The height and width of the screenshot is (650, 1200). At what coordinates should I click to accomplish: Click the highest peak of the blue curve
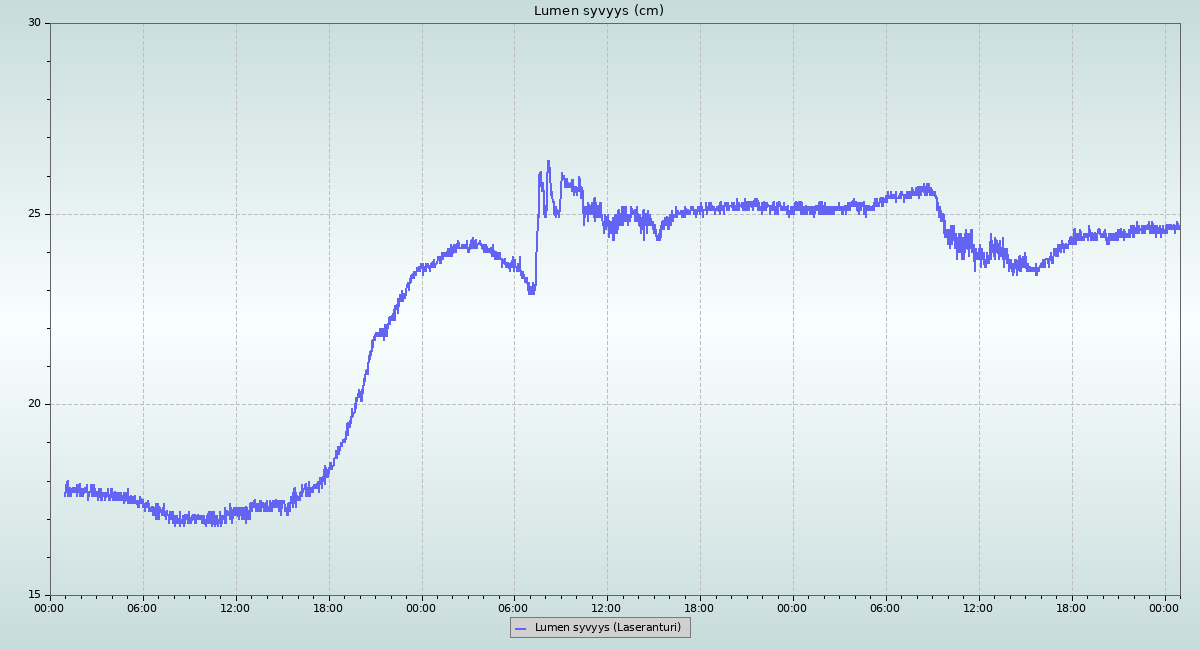tap(548, 162)
